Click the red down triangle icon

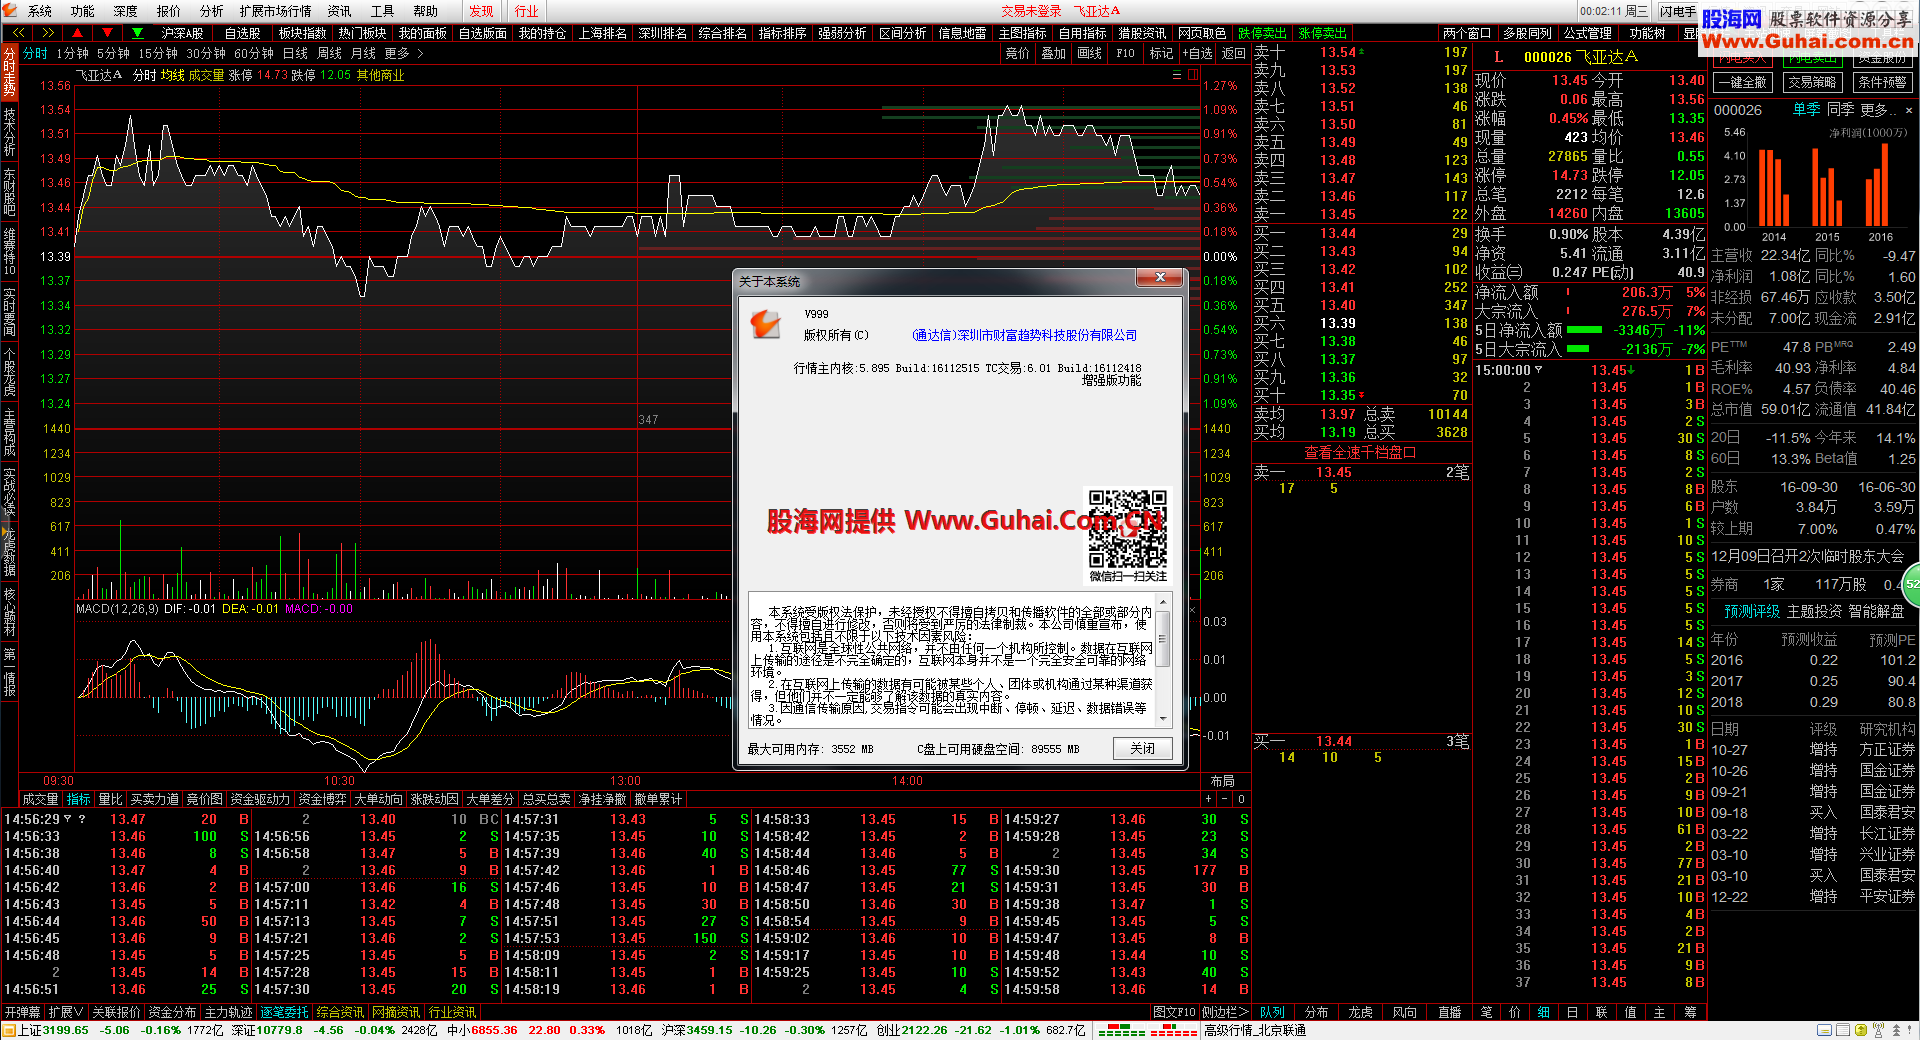coord(107,33)
